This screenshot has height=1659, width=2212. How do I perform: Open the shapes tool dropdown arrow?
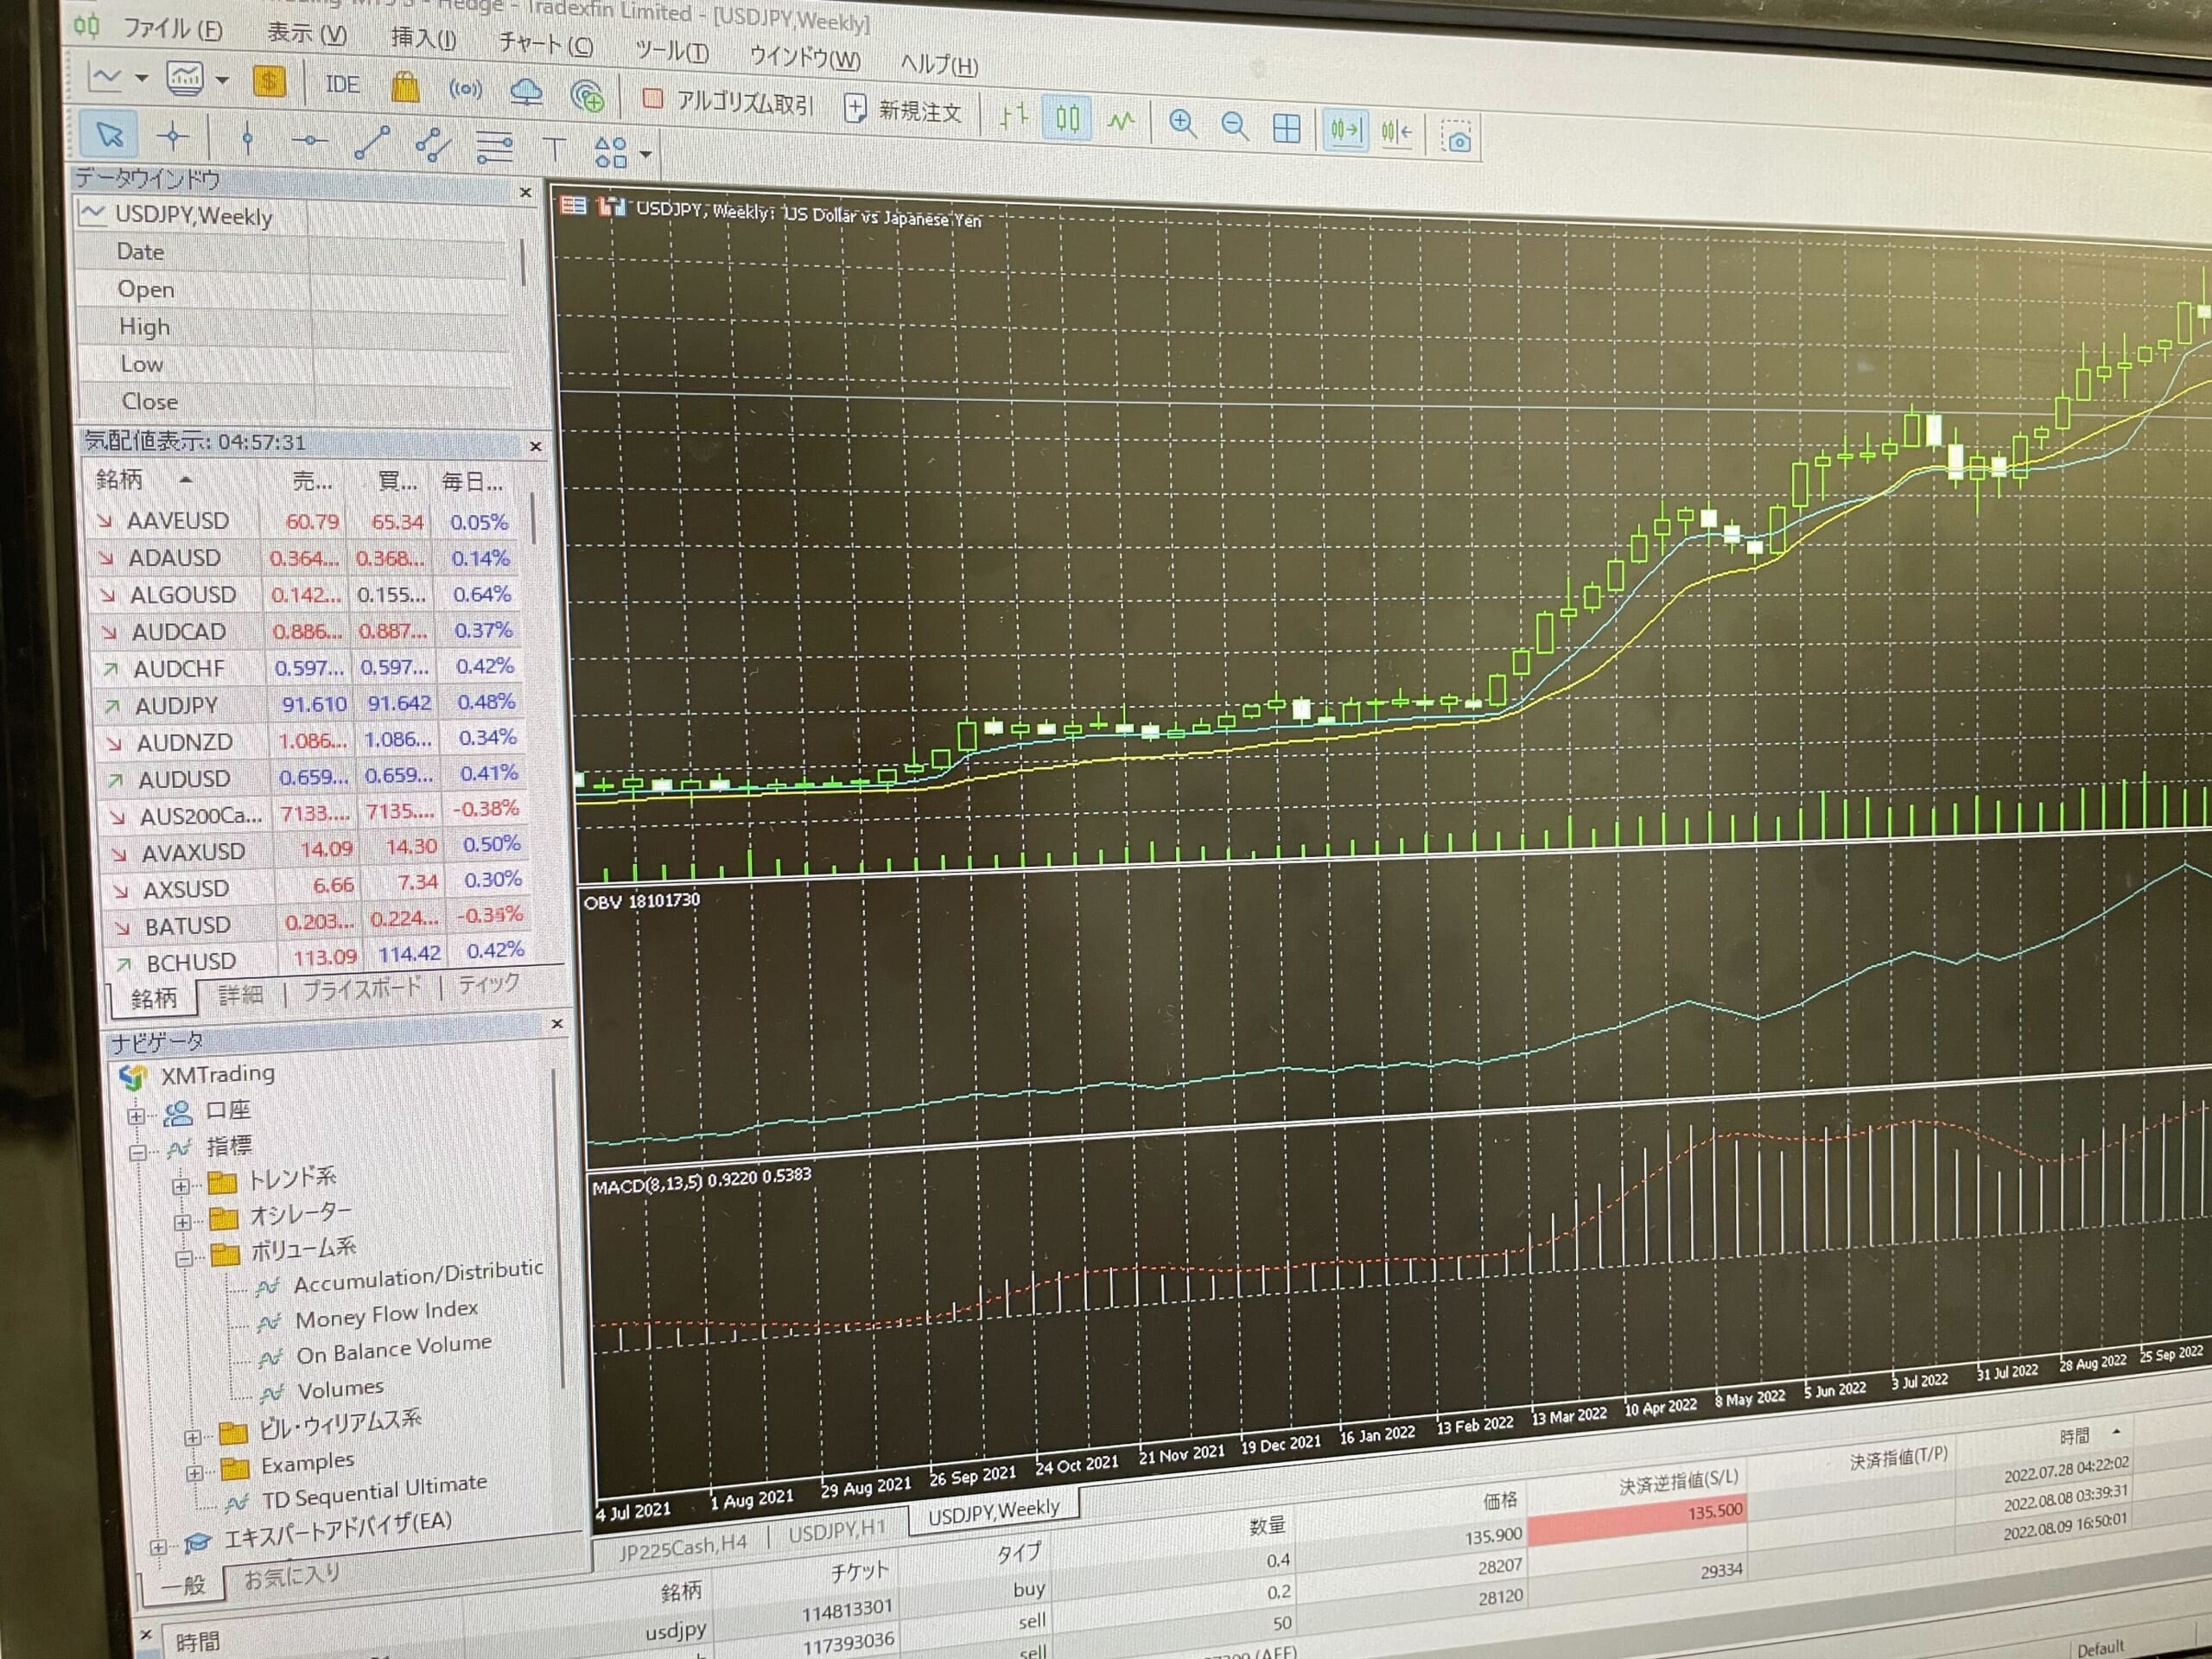click(x=646, y=154)
